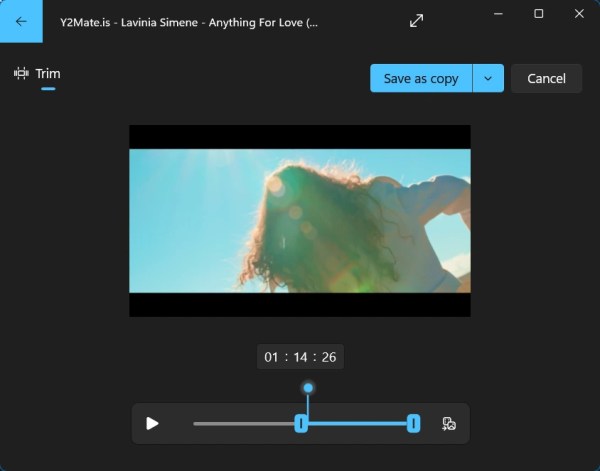Cancel the trim edit

546,79
